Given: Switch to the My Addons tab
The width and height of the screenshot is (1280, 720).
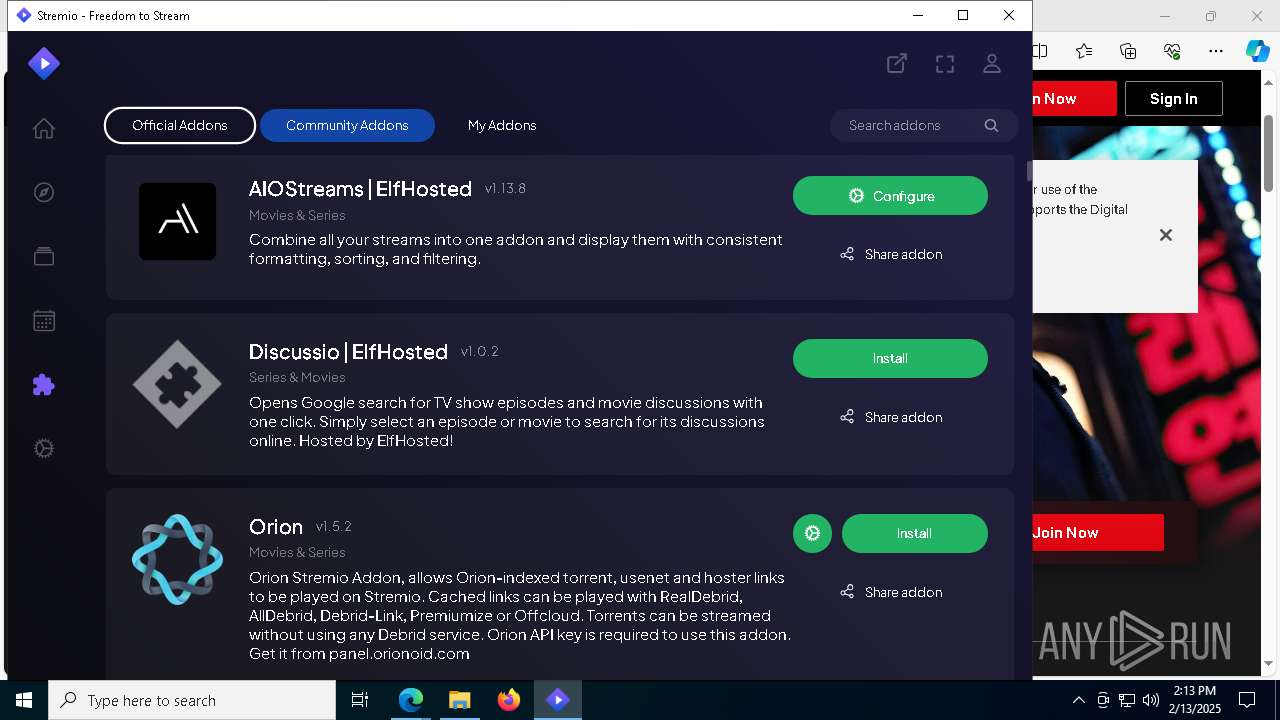Looking at the screenshot, I should click(502, 125).
